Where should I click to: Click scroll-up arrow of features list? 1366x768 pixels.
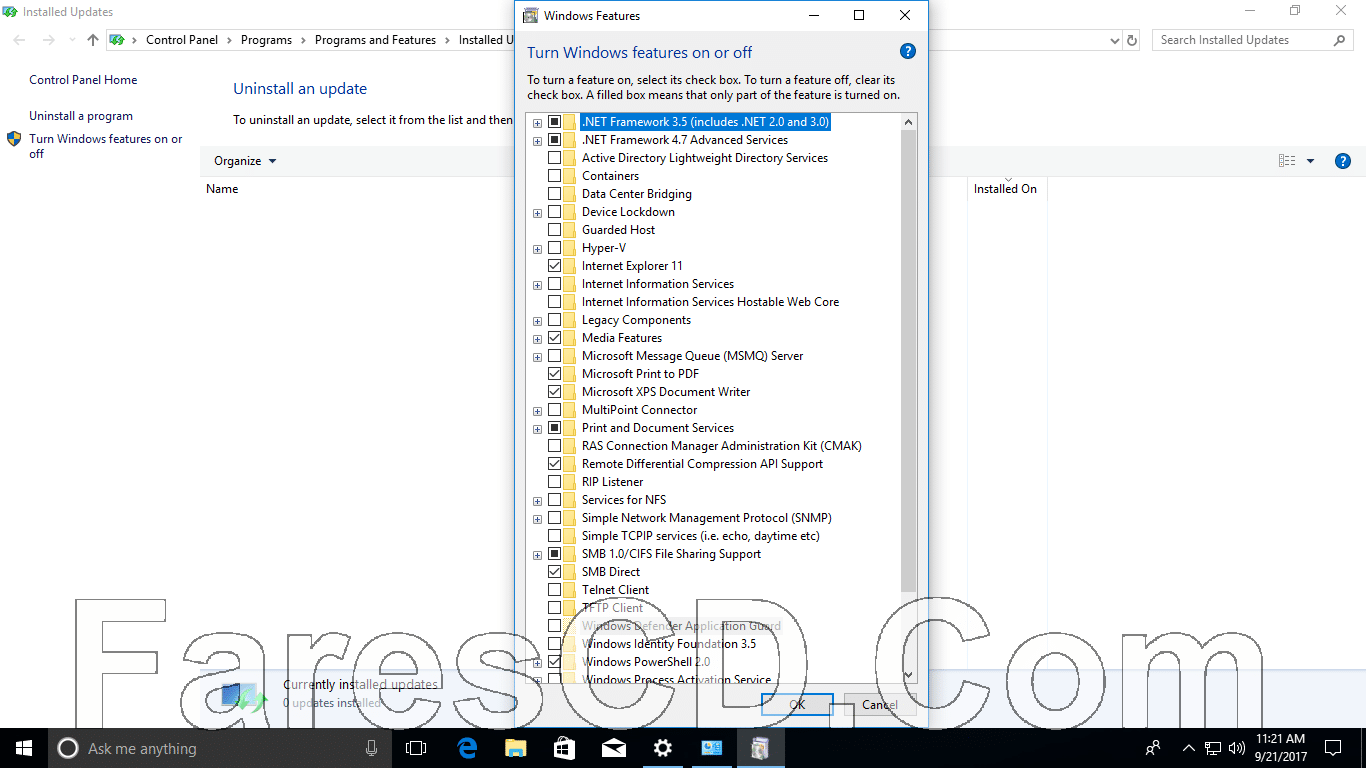point(908,122)
